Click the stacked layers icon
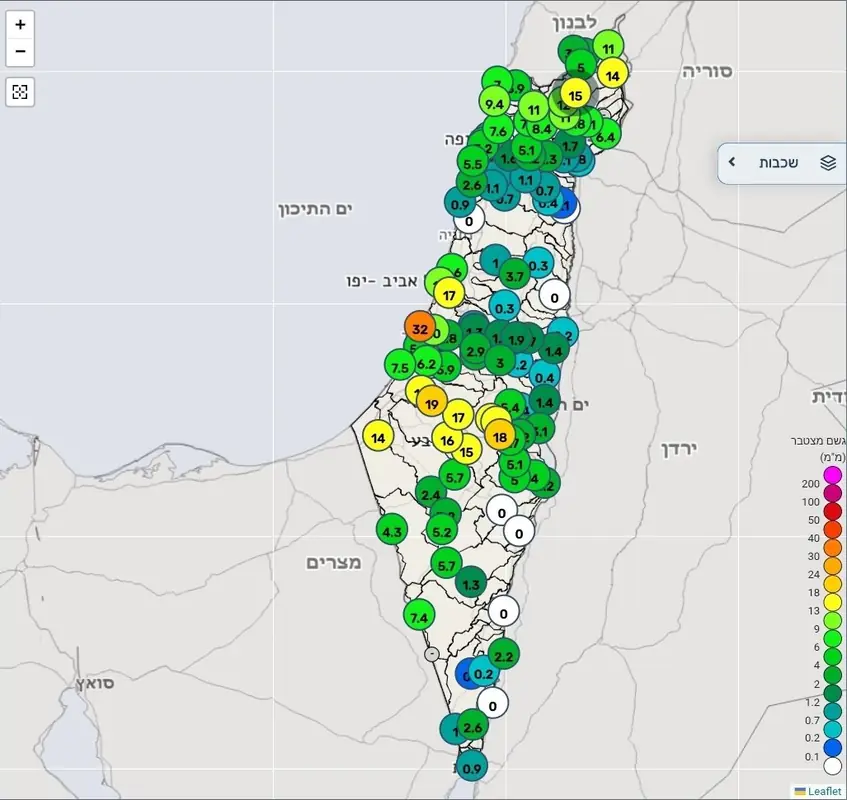The image size is (847, 800). pos(827,163)
